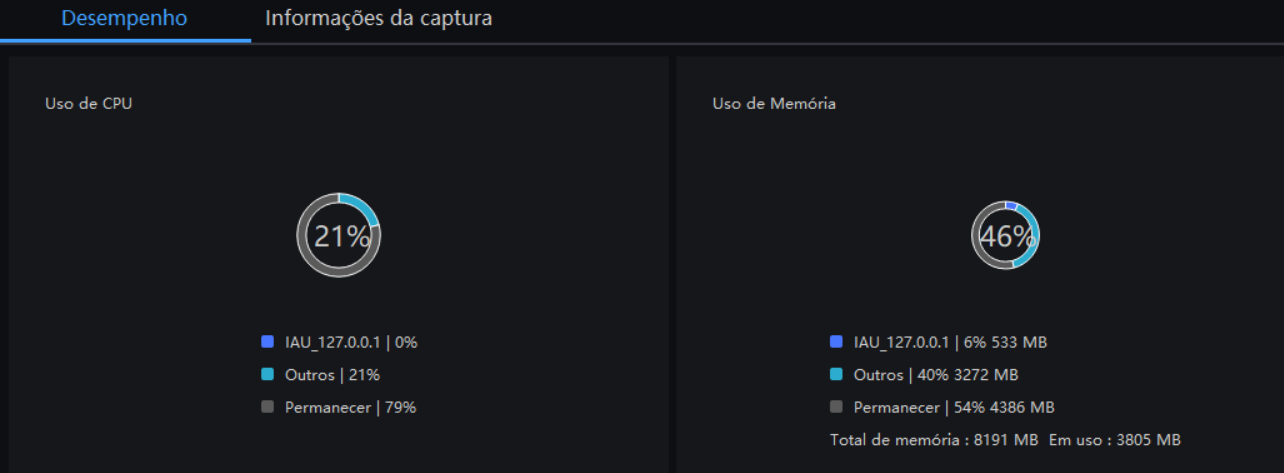Click the memory usage donut chart
This screenshot has width=1284, height=473.
pyautogui.click(x=1006, y=236)
